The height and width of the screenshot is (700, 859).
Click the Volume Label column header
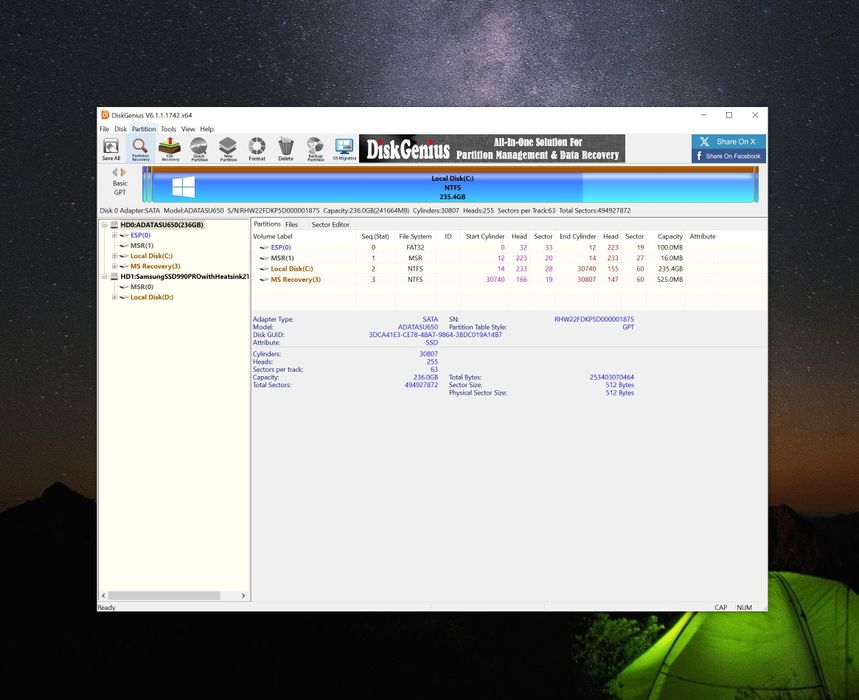tap(273, 237)
